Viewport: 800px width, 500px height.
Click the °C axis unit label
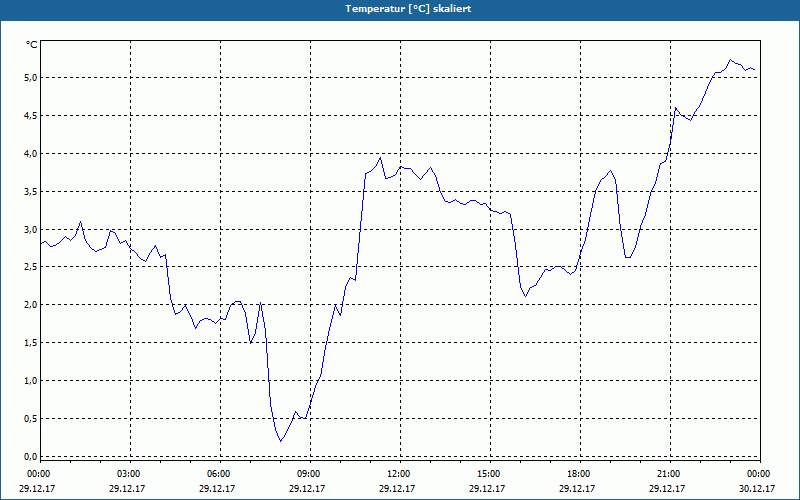(32, 45)
